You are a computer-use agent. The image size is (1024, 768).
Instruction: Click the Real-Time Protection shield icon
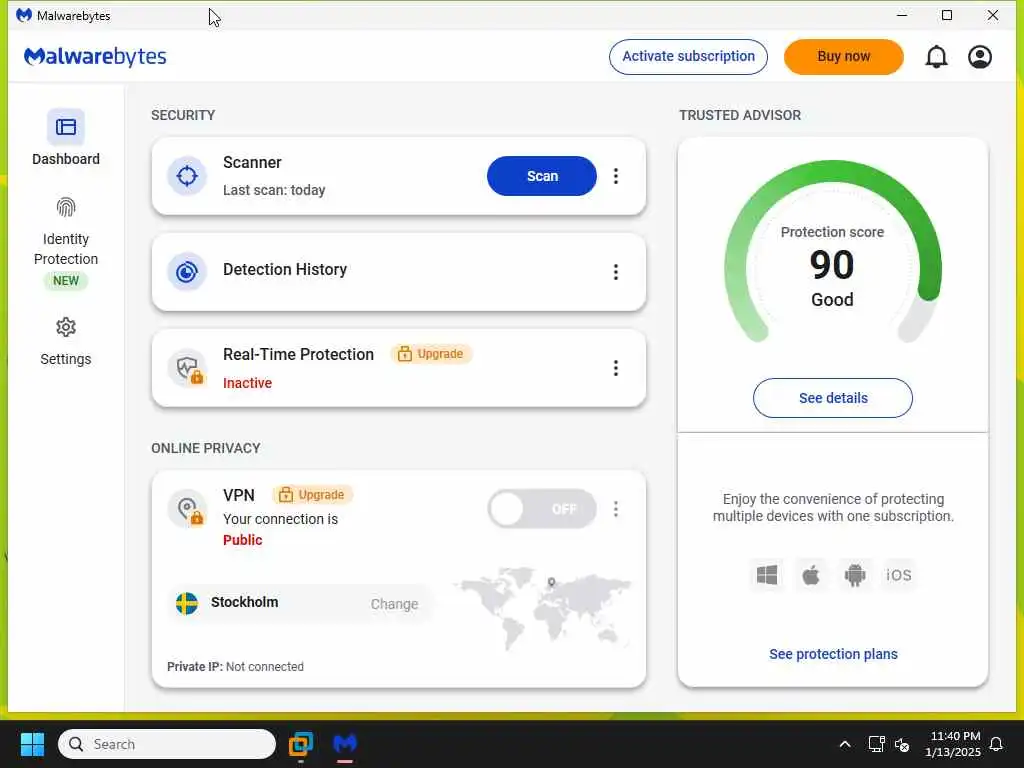[187, 368]
